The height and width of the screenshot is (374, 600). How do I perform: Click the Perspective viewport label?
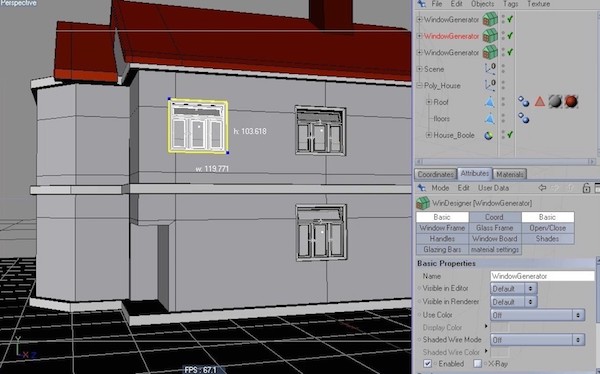(x=18, y=3)
